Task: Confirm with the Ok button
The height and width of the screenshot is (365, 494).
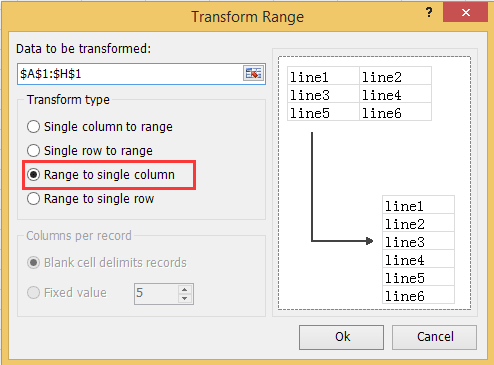Action: coord(341,337)
